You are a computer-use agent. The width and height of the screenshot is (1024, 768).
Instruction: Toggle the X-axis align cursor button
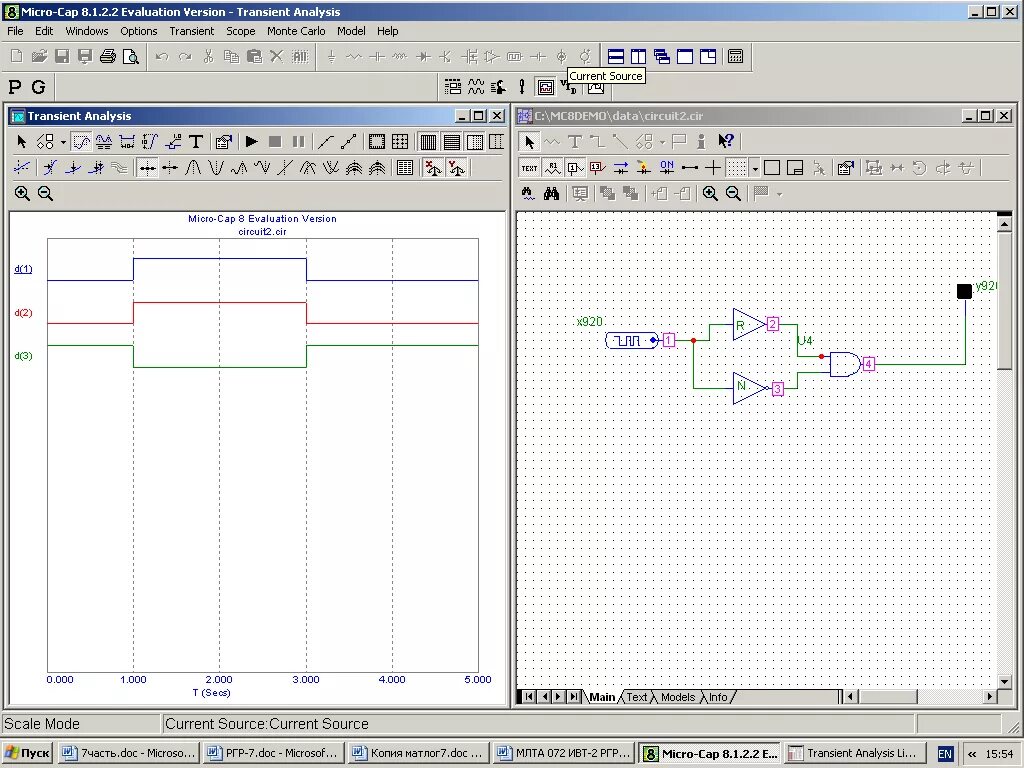click(x=432, y=168)
